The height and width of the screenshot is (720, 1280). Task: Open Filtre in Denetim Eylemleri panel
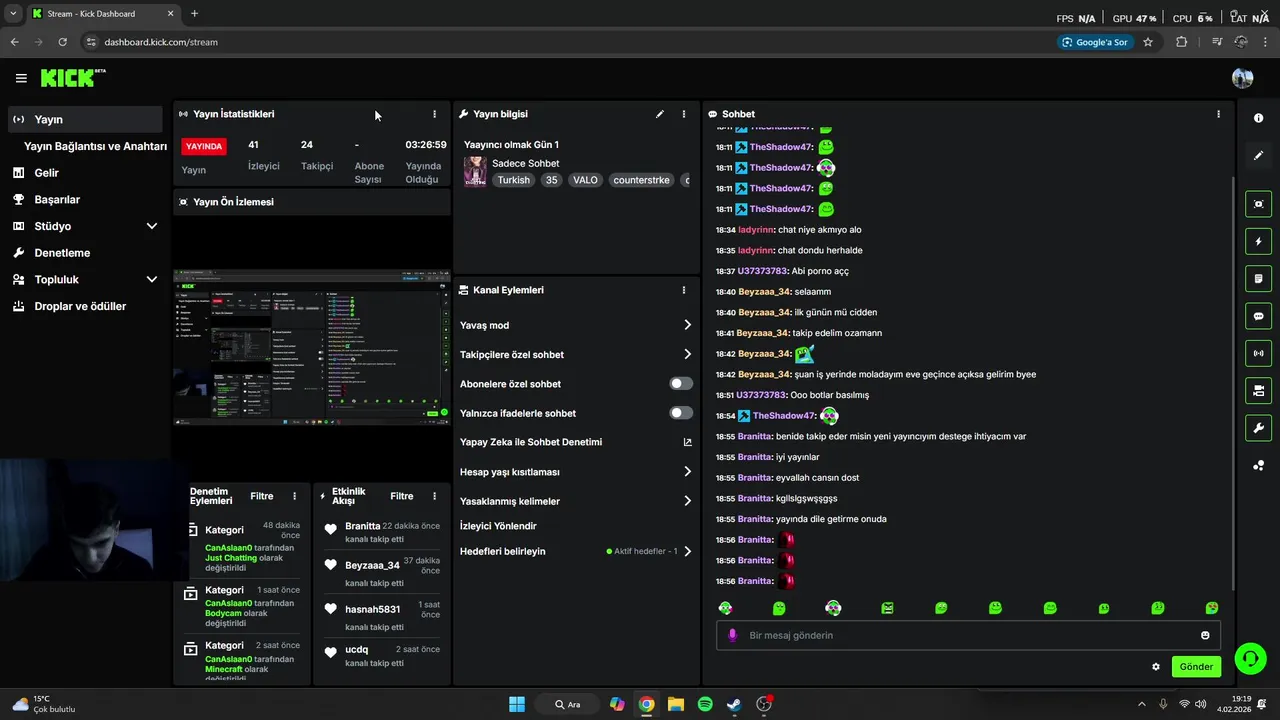[x=262, y=496]
